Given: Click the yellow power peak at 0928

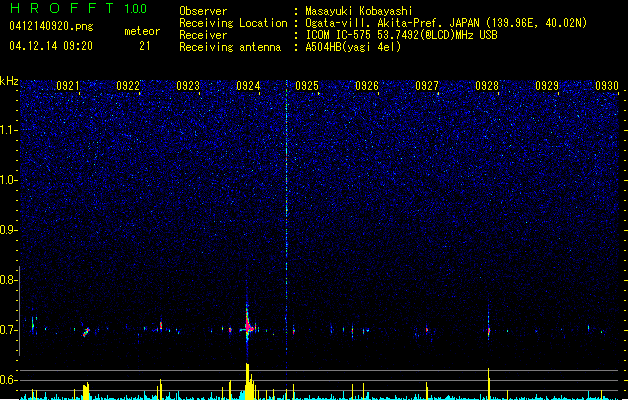Looking at the screenshot, I should click(489, 384).
